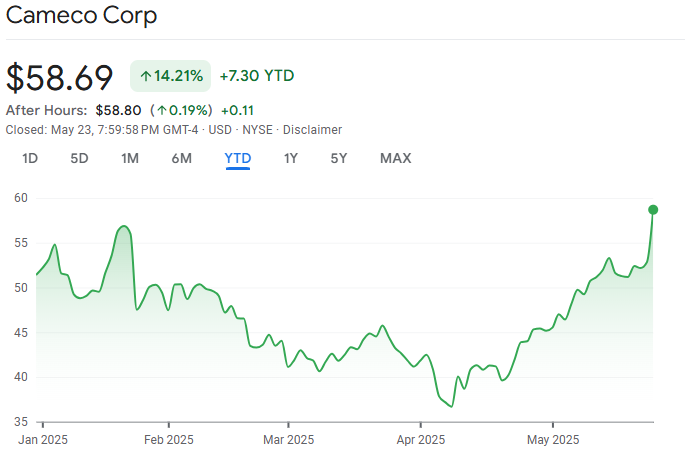Click the +7.30 YTD change text

click(x=256, y=76)
